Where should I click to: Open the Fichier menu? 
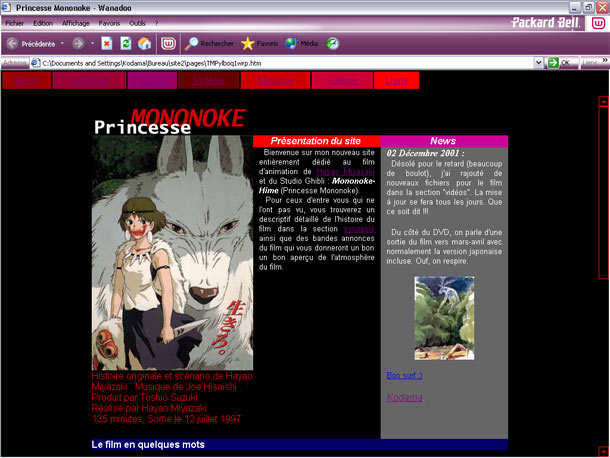(14, 23)
